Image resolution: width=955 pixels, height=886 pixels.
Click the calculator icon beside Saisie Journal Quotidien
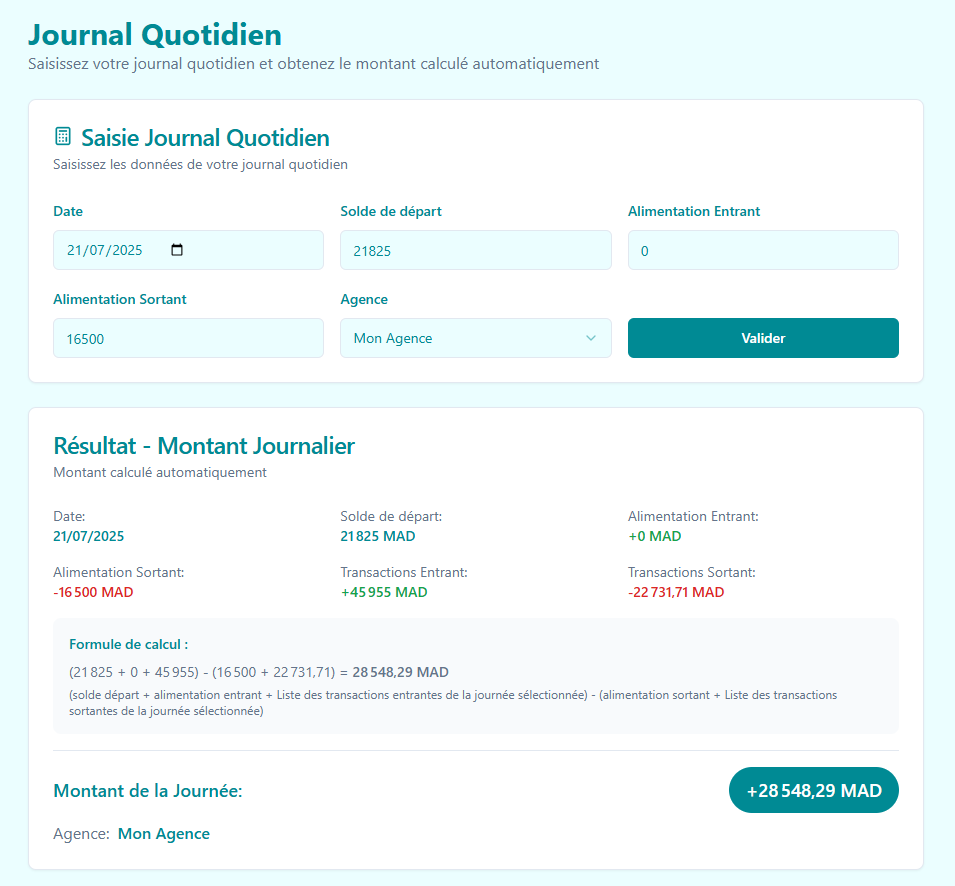[63, 136]
